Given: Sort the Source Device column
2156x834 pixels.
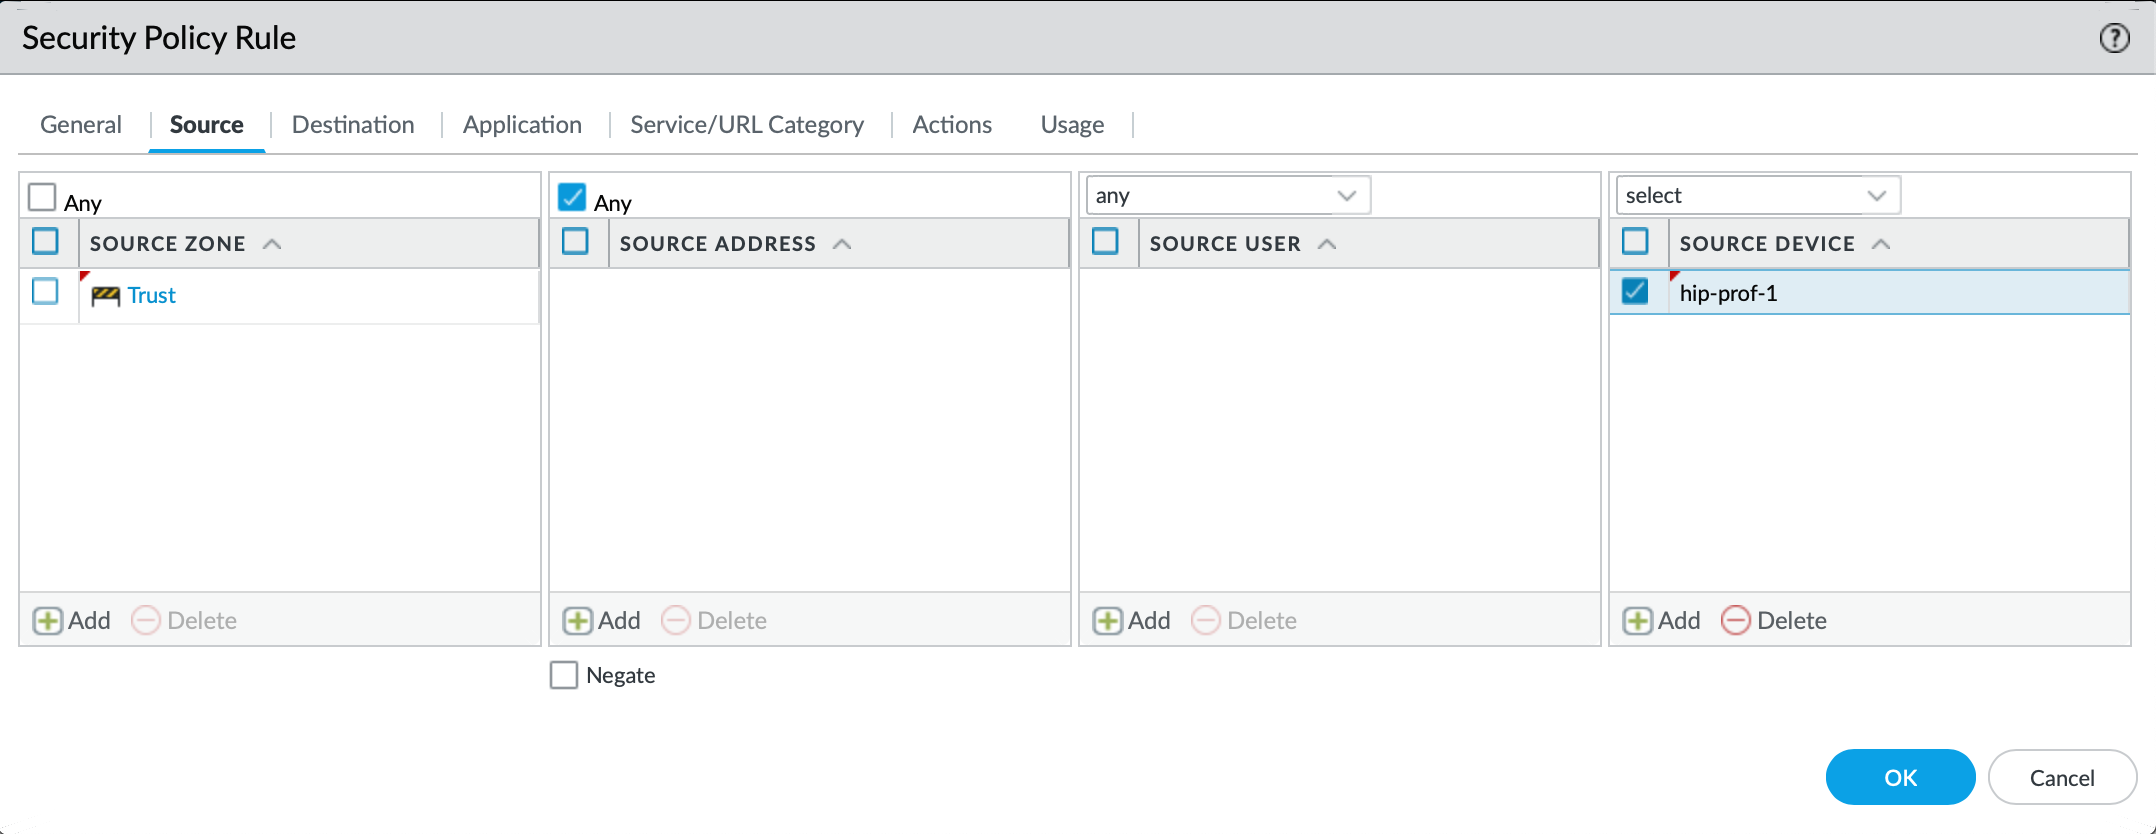Looking at the screenshot, I should tap(1881, 244).
